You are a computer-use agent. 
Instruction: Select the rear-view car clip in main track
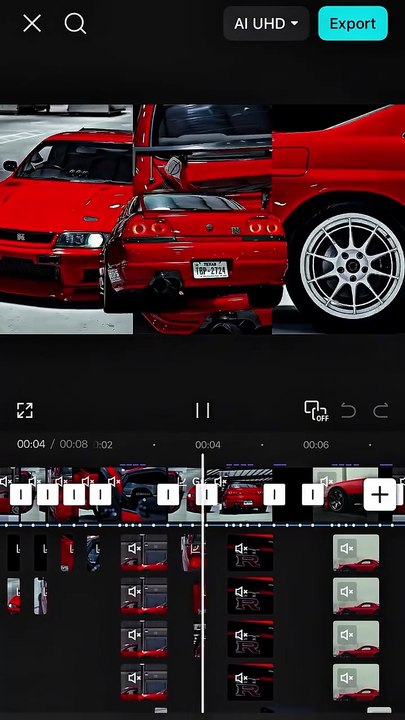click(240, 495)
